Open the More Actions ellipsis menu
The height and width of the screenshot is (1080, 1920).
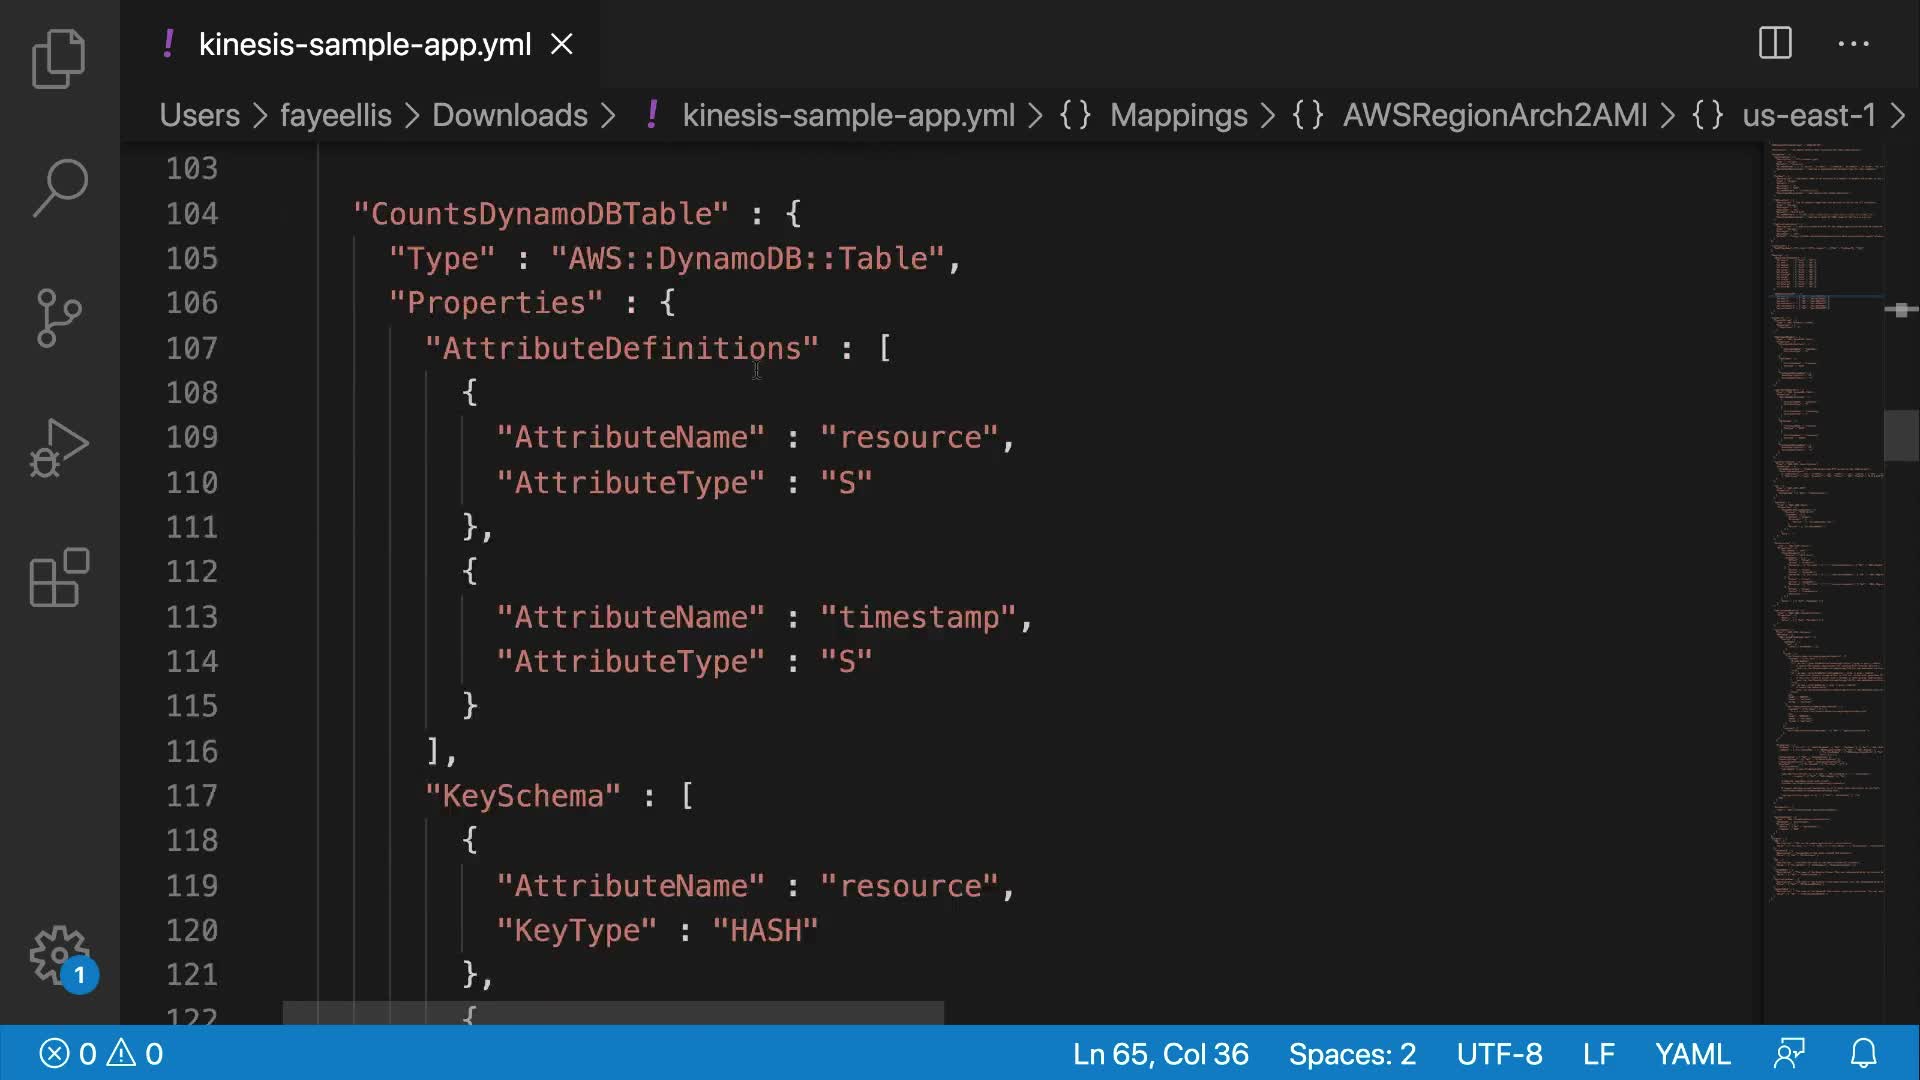point(1853,43)
